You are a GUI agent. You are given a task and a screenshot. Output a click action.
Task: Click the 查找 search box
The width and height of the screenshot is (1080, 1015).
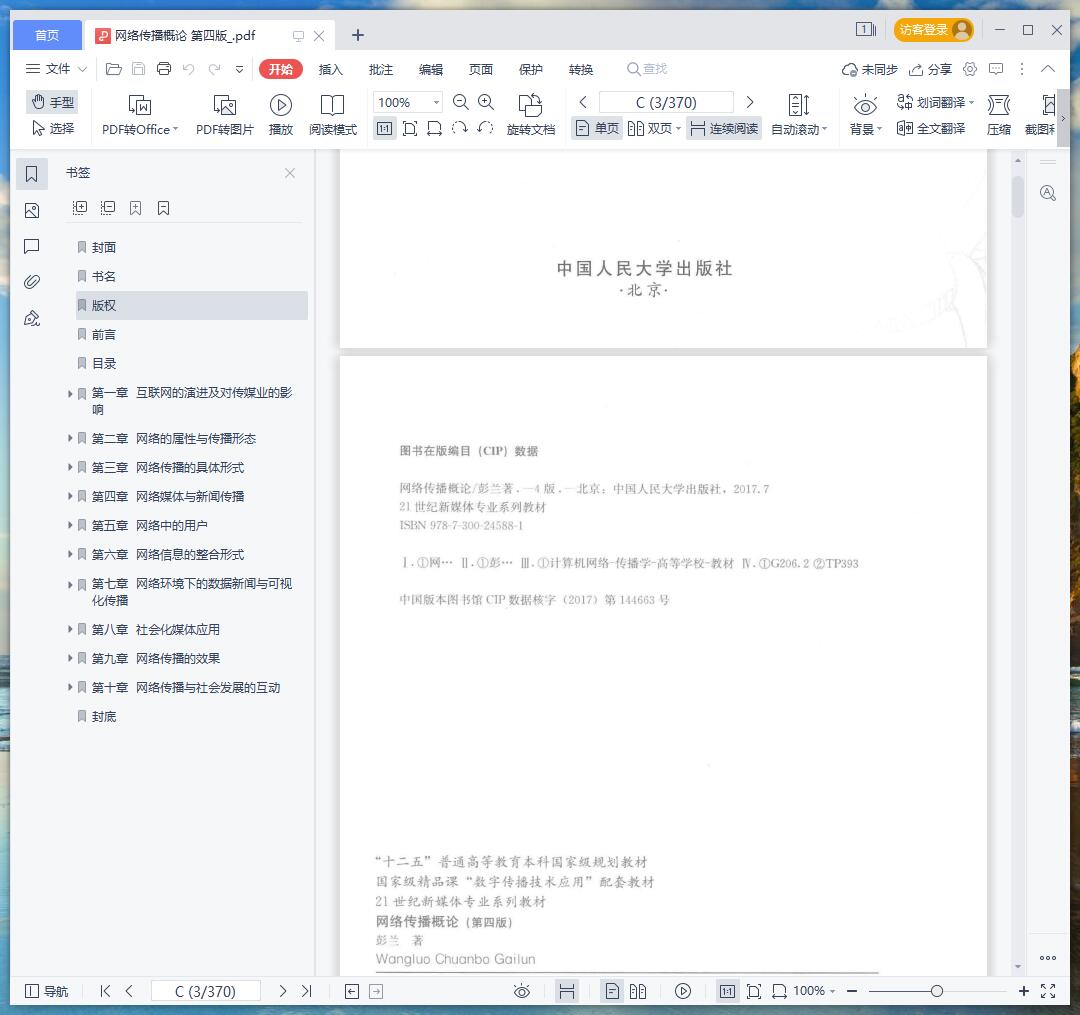point(647,69)
